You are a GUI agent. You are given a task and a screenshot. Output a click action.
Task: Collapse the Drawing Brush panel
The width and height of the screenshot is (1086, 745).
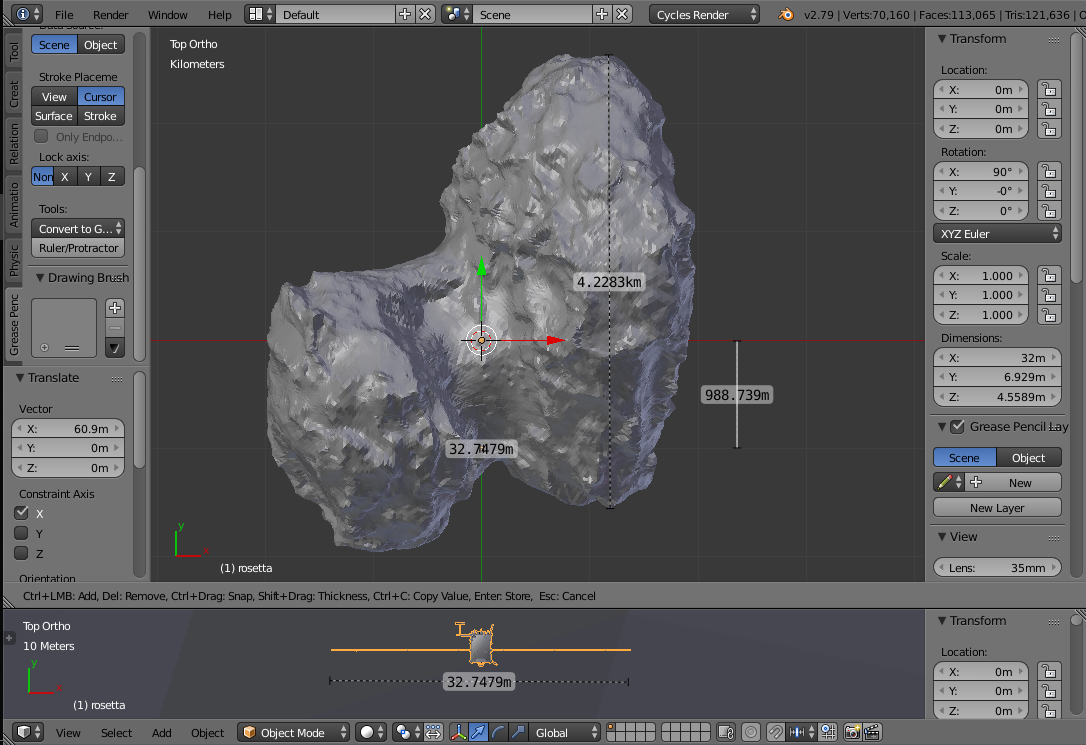coord(40,278)
